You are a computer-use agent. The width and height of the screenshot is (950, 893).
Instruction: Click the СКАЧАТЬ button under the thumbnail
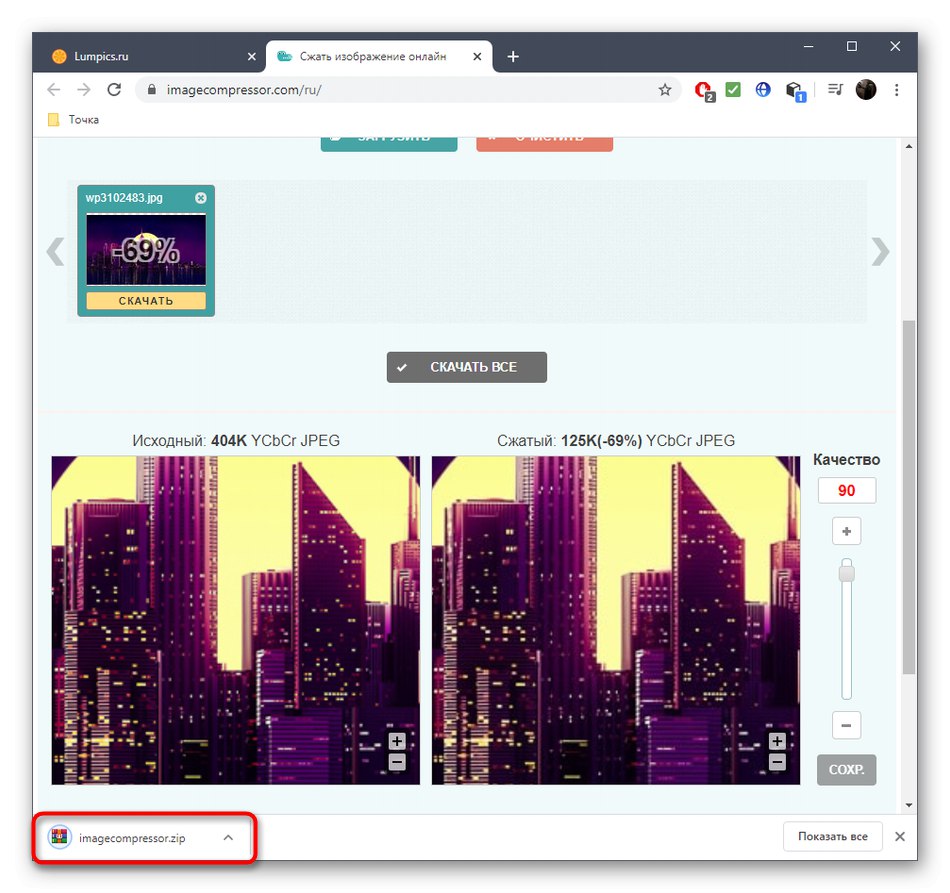pos(146,300)
